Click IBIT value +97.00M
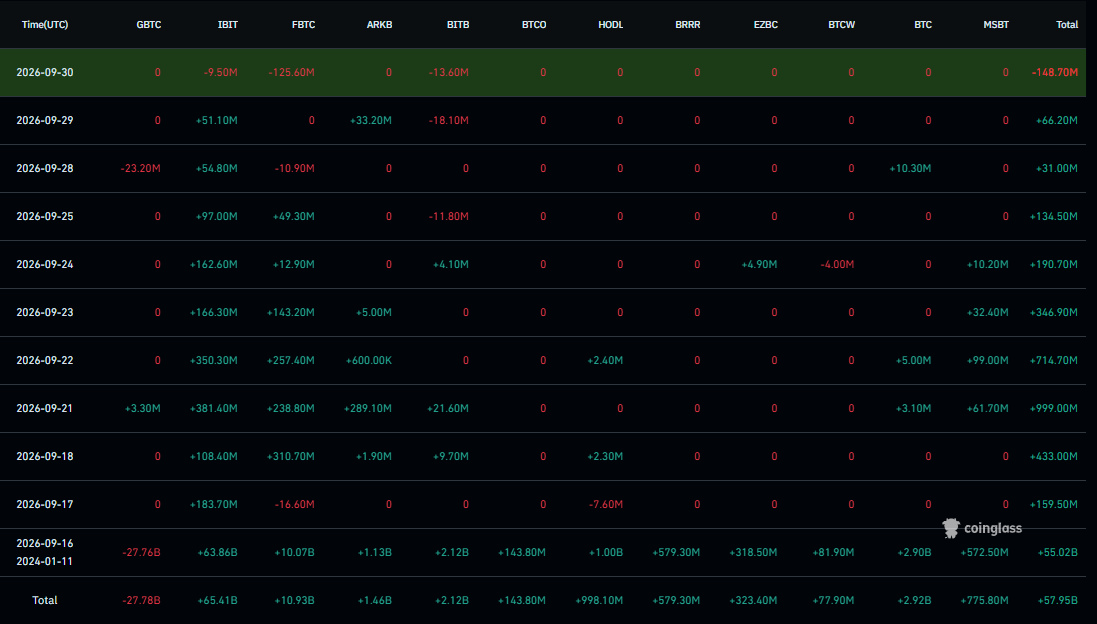1097x624 pixels. coord(217,217)
